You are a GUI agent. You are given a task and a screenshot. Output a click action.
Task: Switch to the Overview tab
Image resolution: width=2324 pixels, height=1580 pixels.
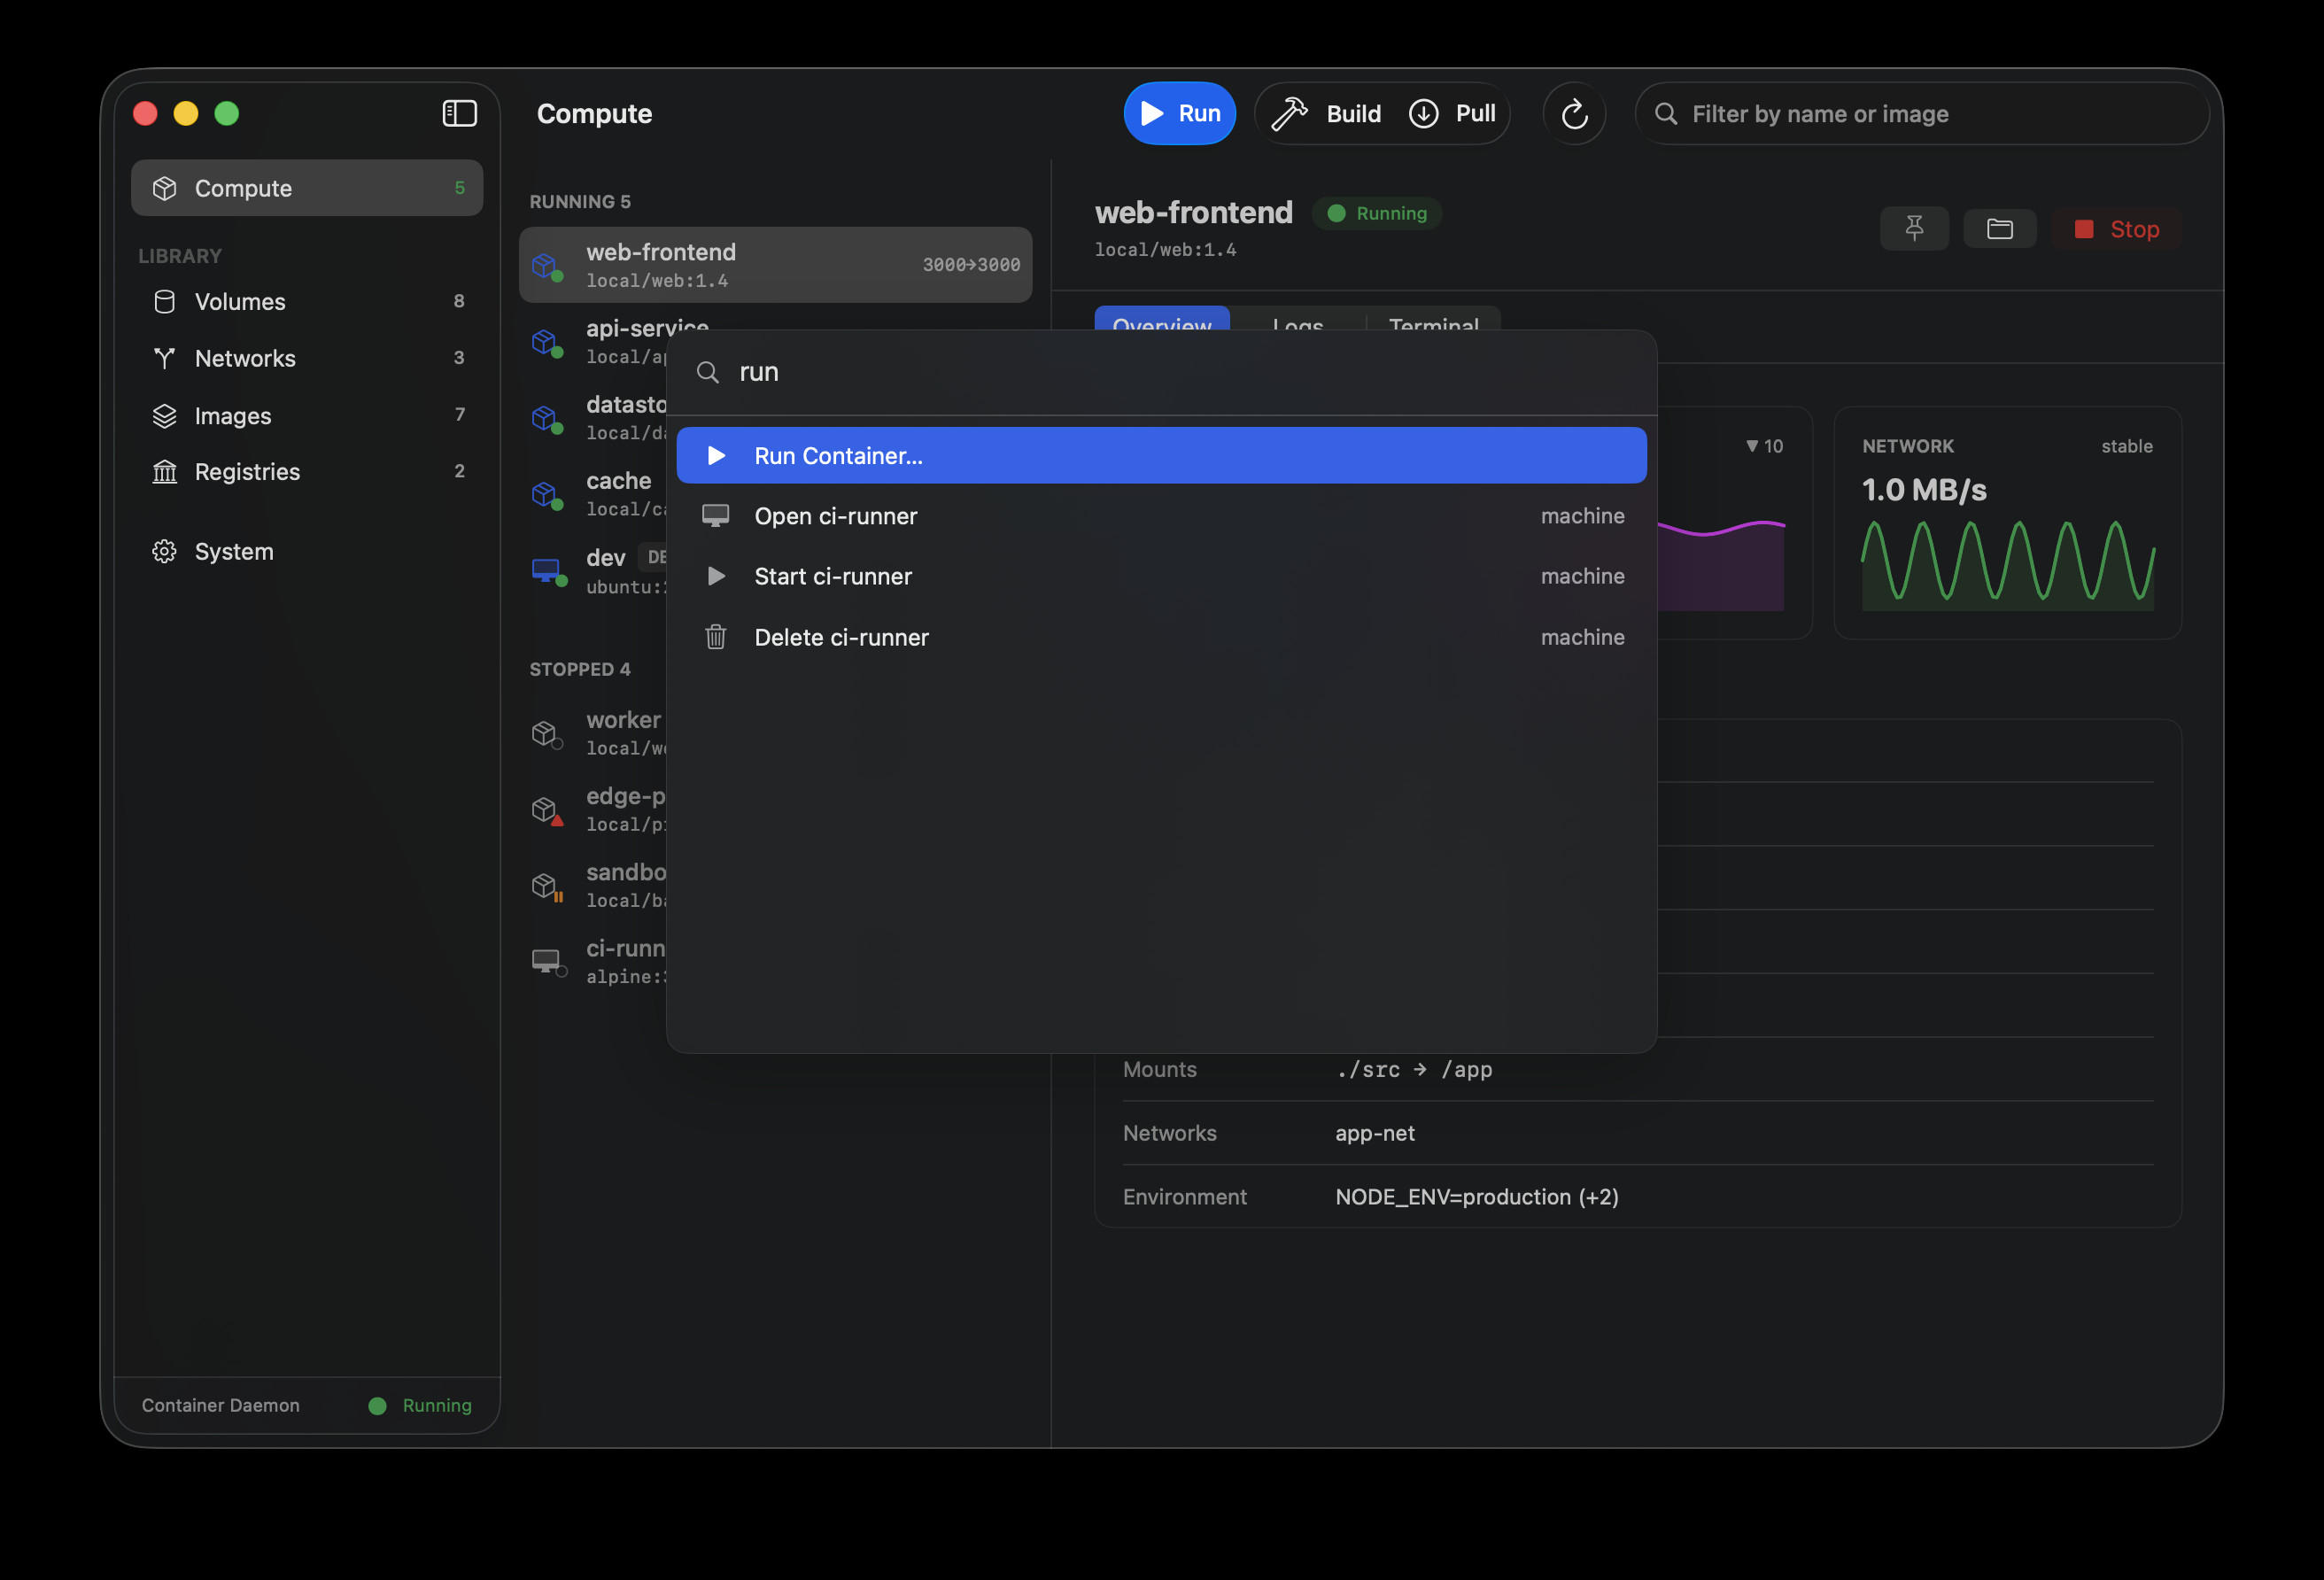(x=1162, y=320)
